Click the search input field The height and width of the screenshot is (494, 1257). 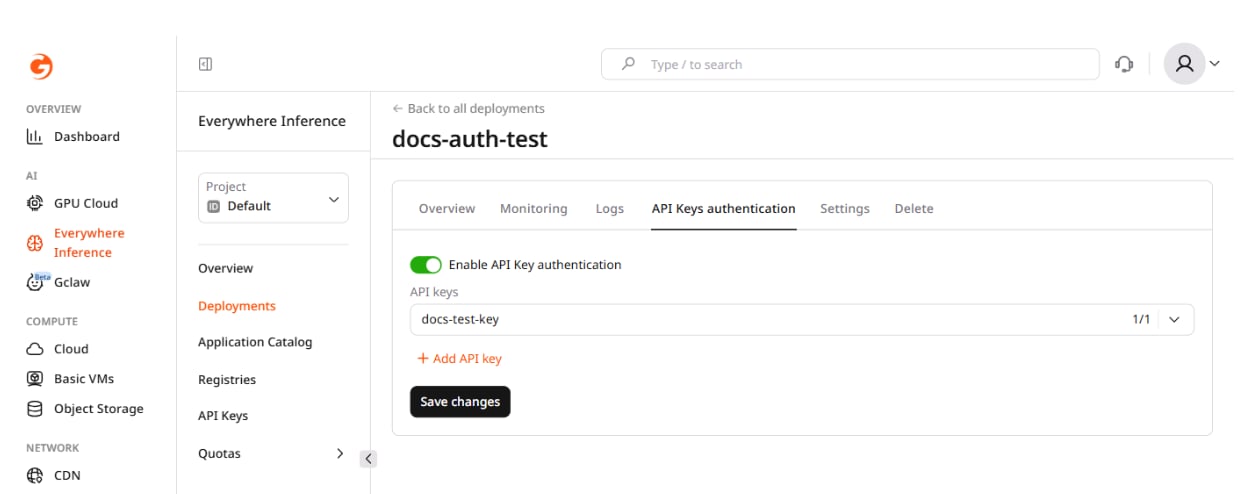pos(850,64)
